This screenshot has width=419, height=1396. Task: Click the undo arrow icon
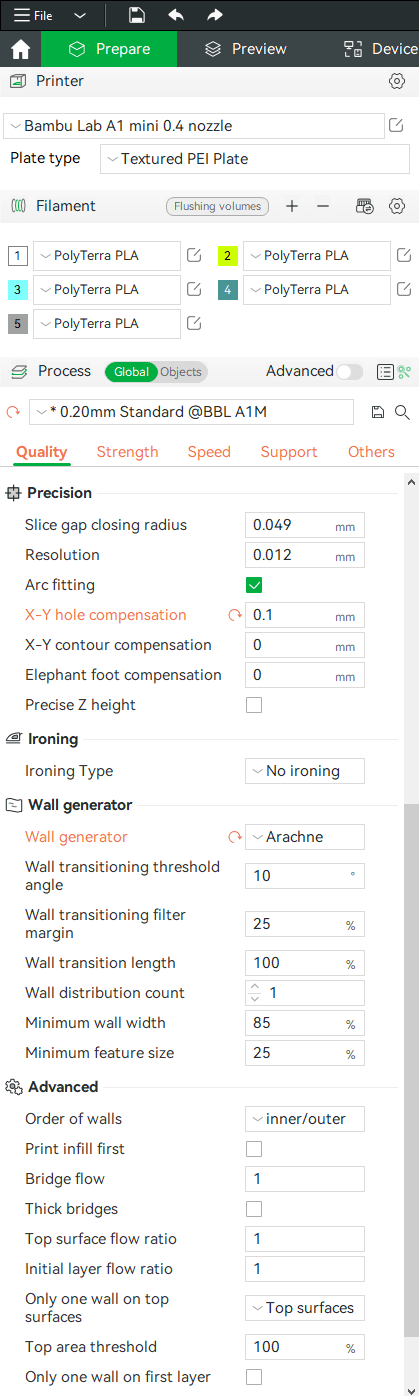coord(176,15)
